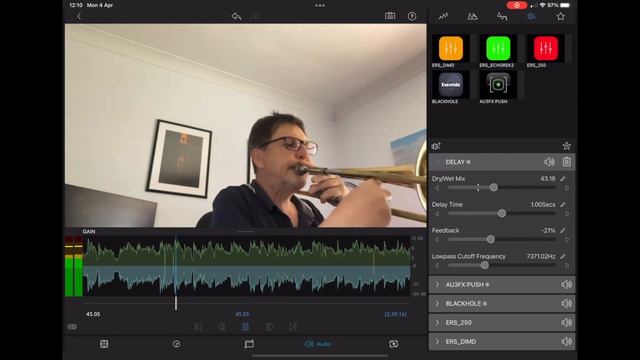Open the three-dot multitasking menu
640x360 pixels.
tap(320, 5)
